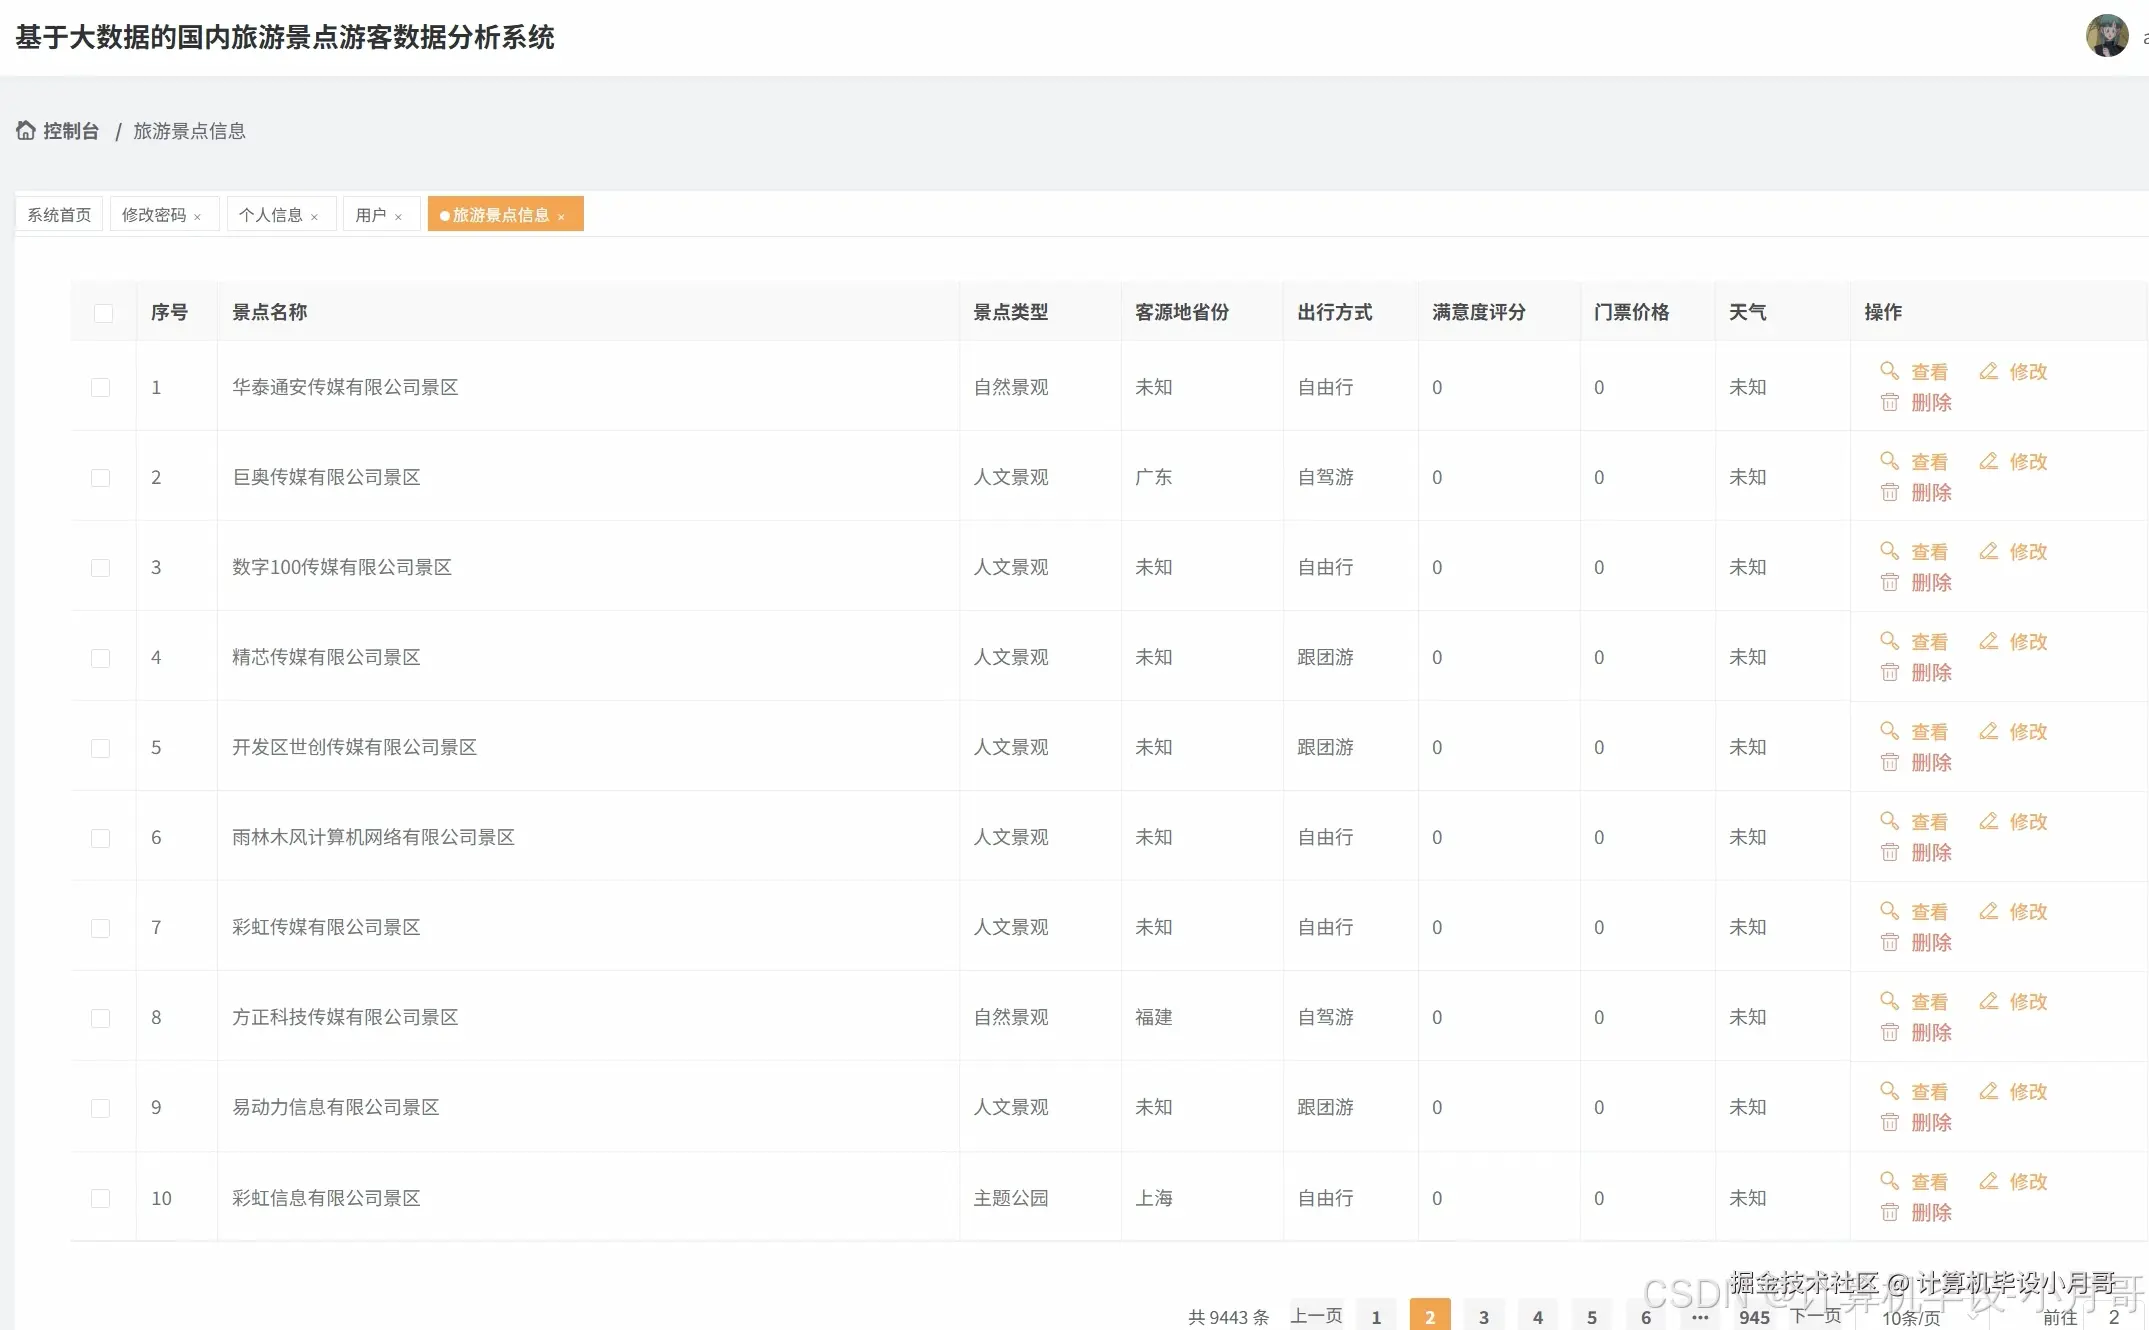This screenshot has width=2149, height=1330.
Task: Select the checkbox beside 精芯传媒有限公司景区
Action: pyautogui.click(x=100, y=657)
